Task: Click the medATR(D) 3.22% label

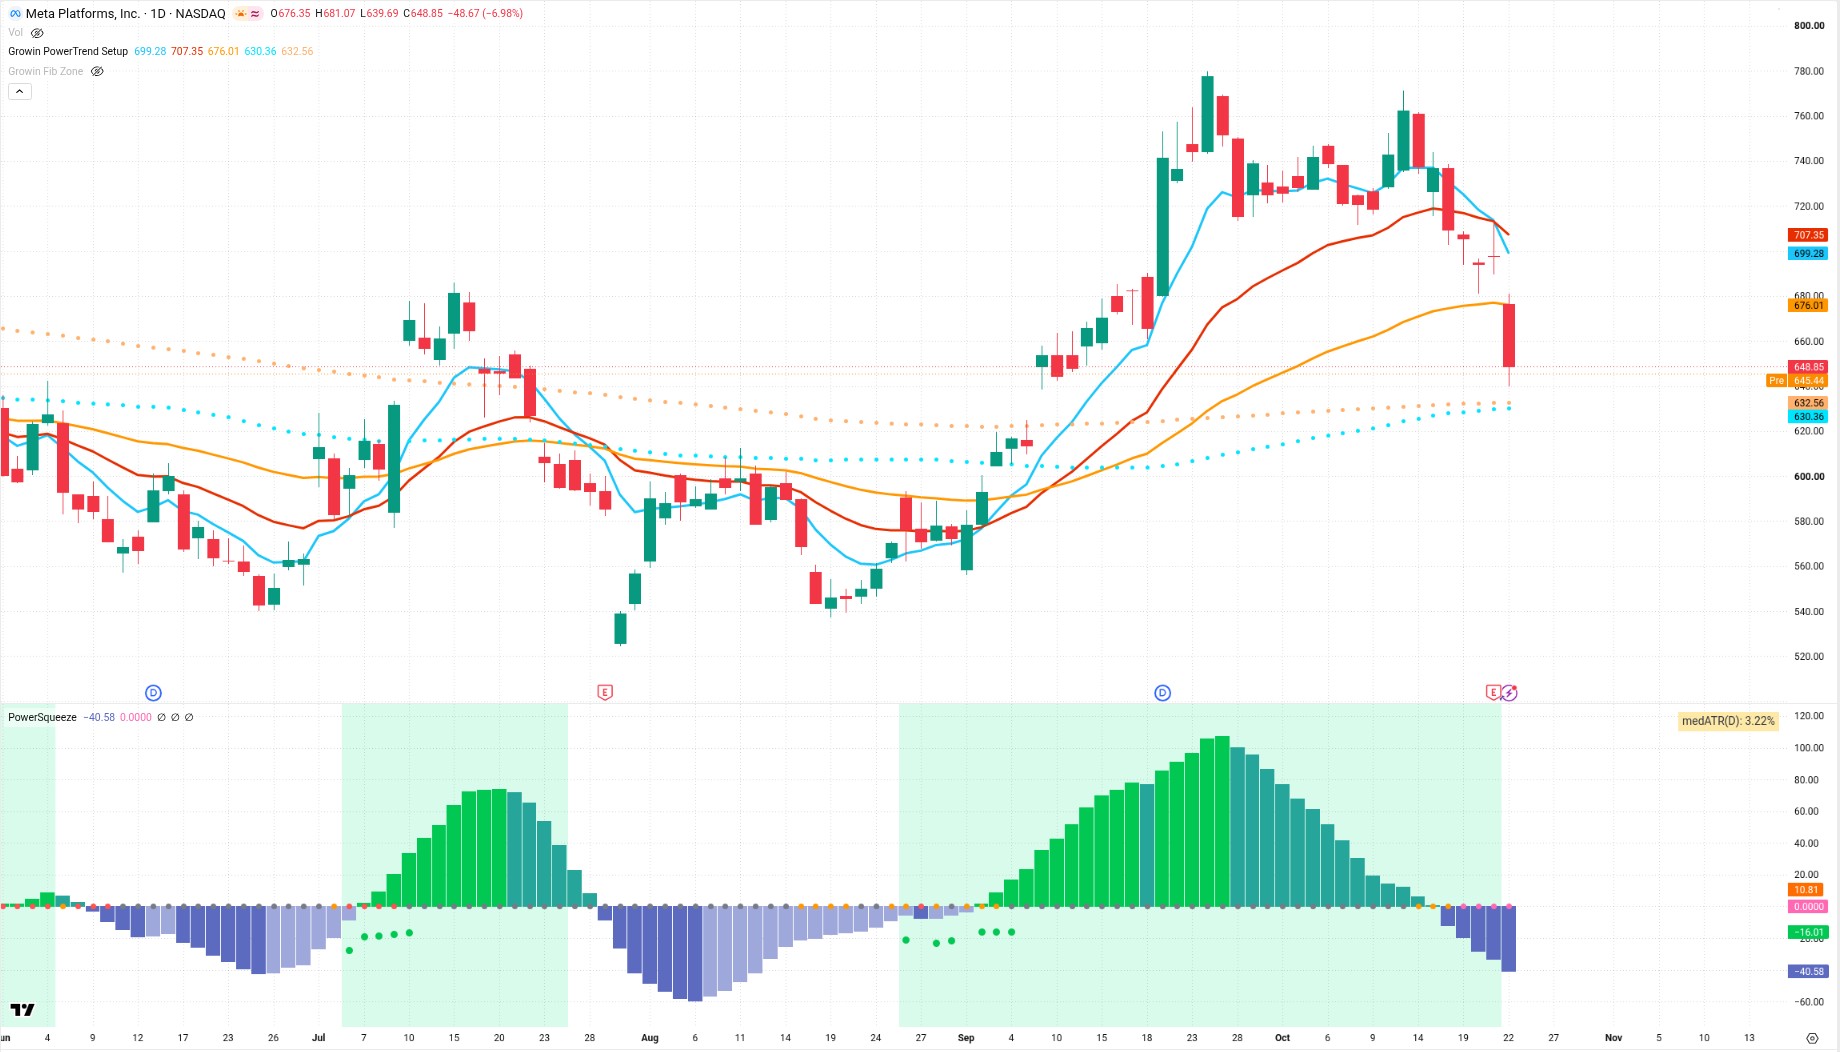Action: click(x=1728, y=721)
